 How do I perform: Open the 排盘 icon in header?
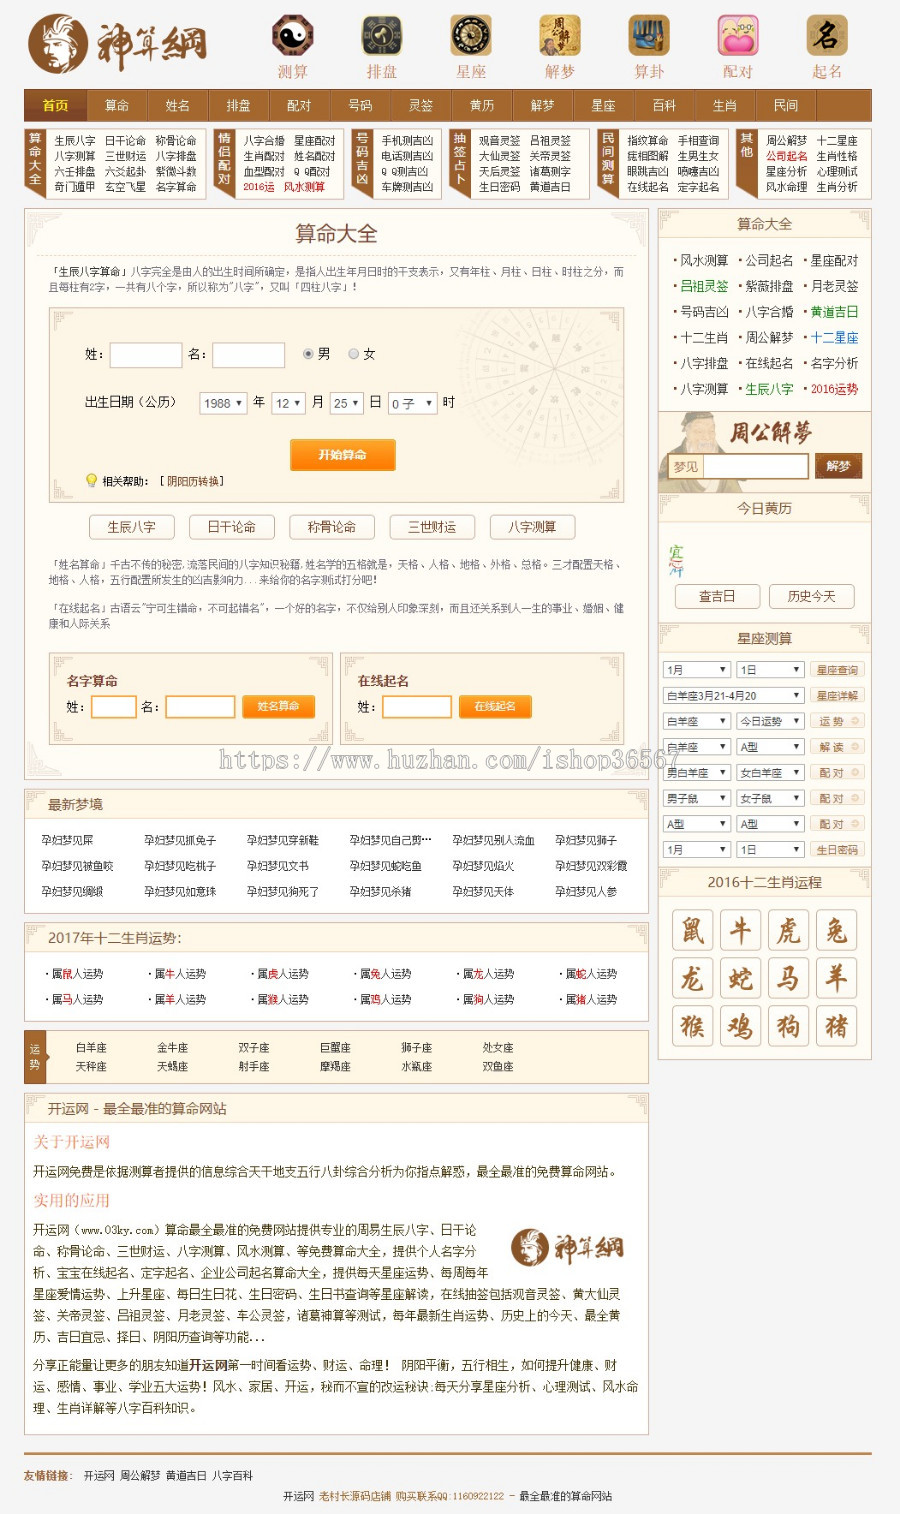coord(381,36)
